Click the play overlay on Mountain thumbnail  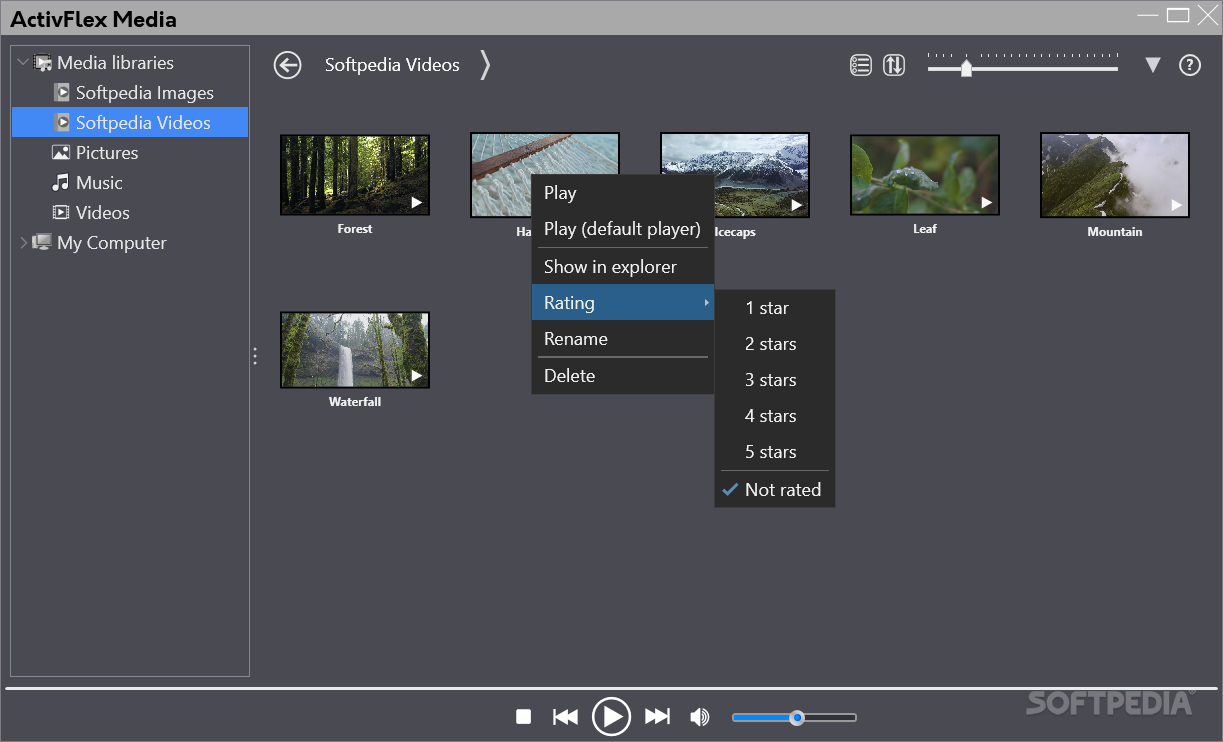point(1177,205)
